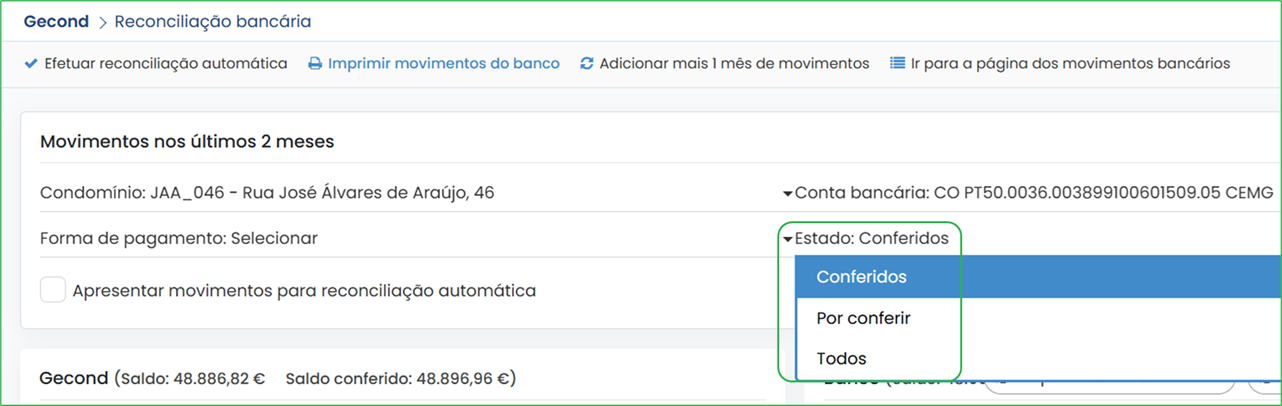Click the breadcrumb separator arrow after Gecond
This screenshot has width=1282, height=406.
click(101, 21)
